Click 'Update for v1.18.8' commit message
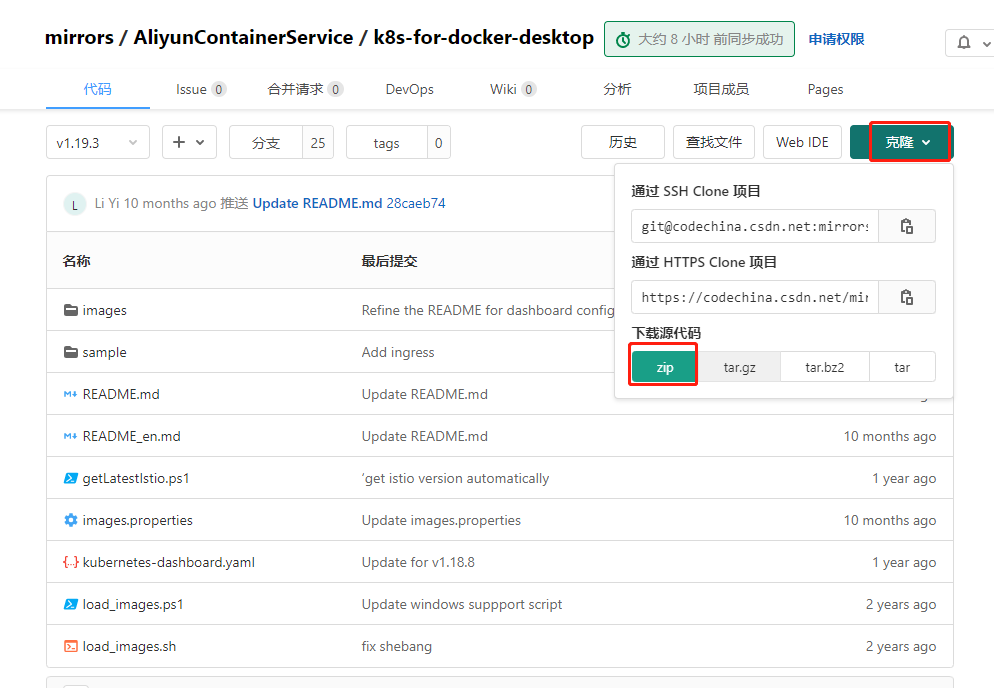 [418, 562]
